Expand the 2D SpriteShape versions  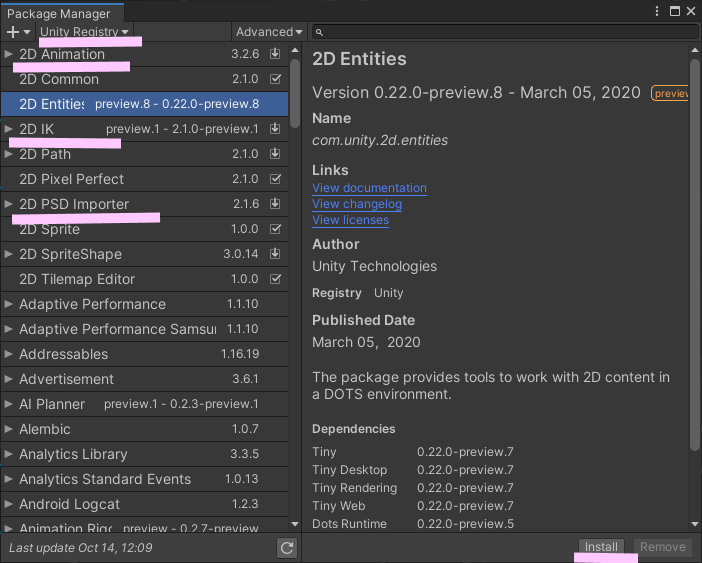(8, 254)
